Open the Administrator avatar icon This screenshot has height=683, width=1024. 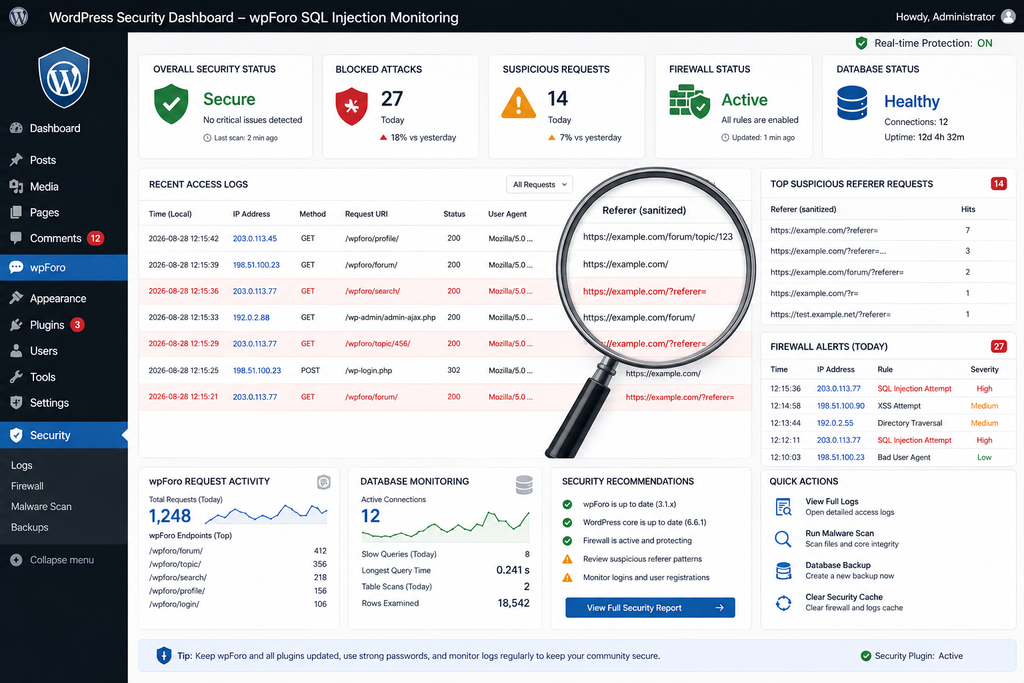pos(1008,17)
